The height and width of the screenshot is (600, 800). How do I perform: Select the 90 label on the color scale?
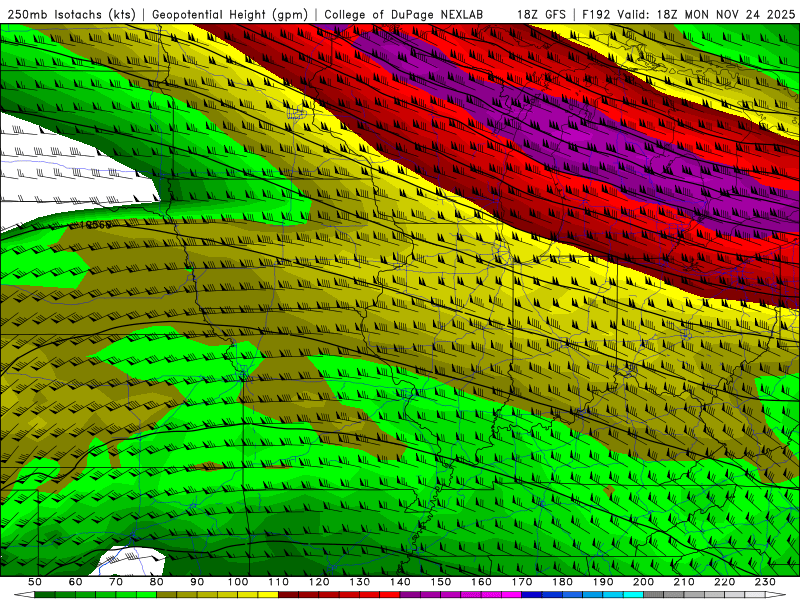pyautogui.click(x=197, y=582)
